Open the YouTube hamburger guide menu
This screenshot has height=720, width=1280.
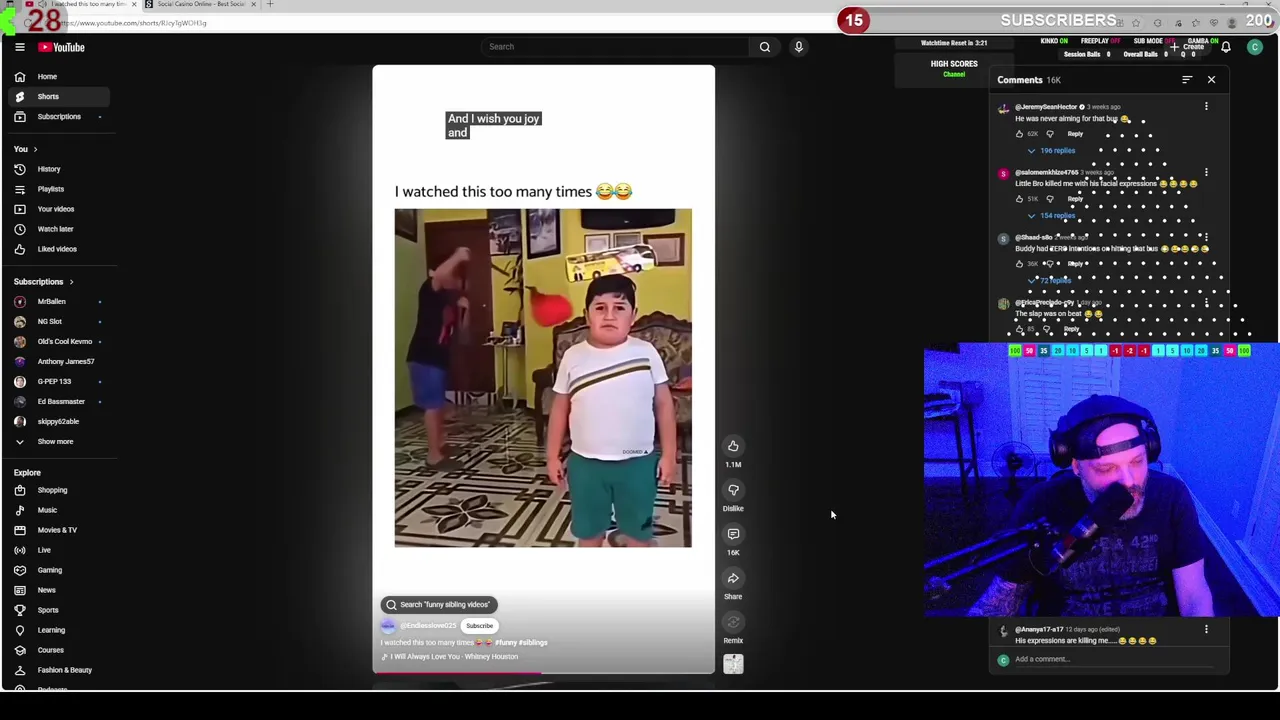click(x=20, y=47)
